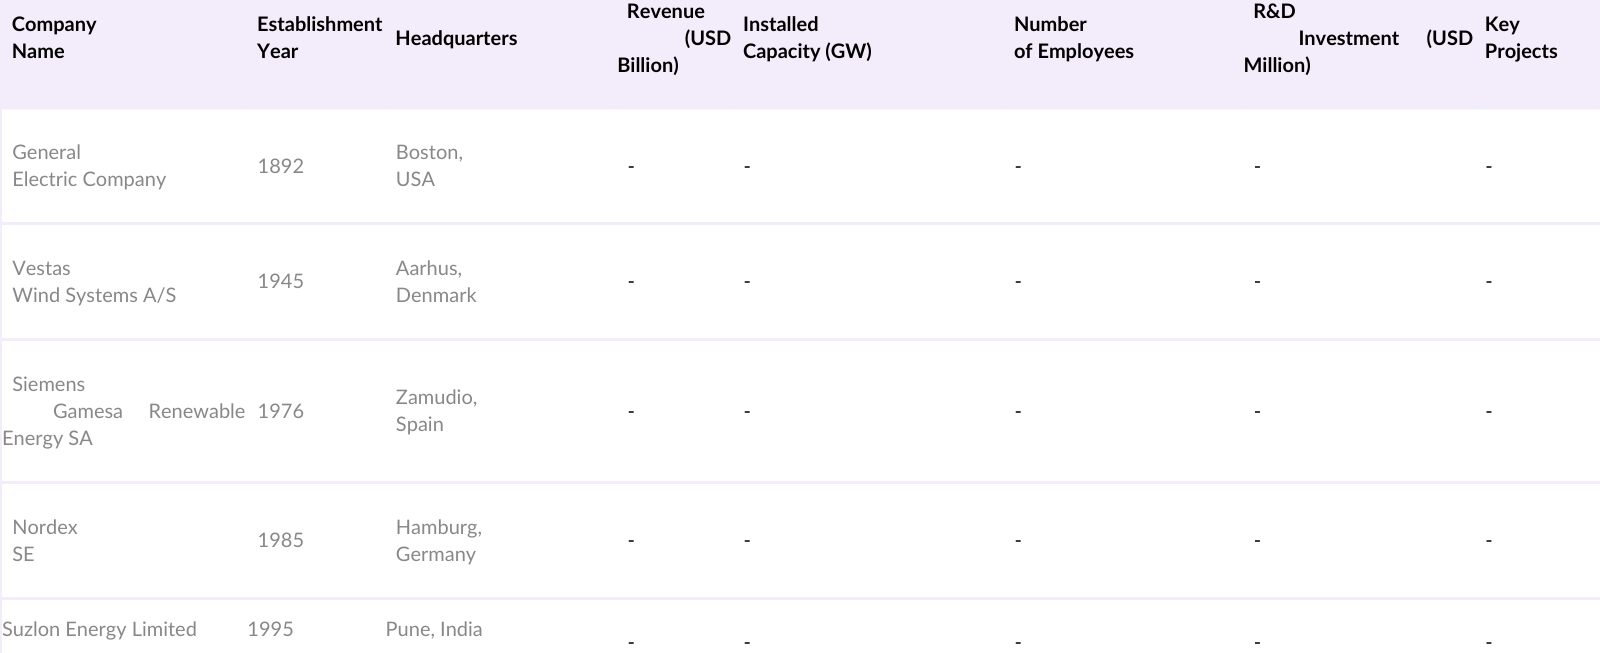The image size is (1600, 653).
Task: Click the "Key Projects" column header
Action: coord(1520,38)
